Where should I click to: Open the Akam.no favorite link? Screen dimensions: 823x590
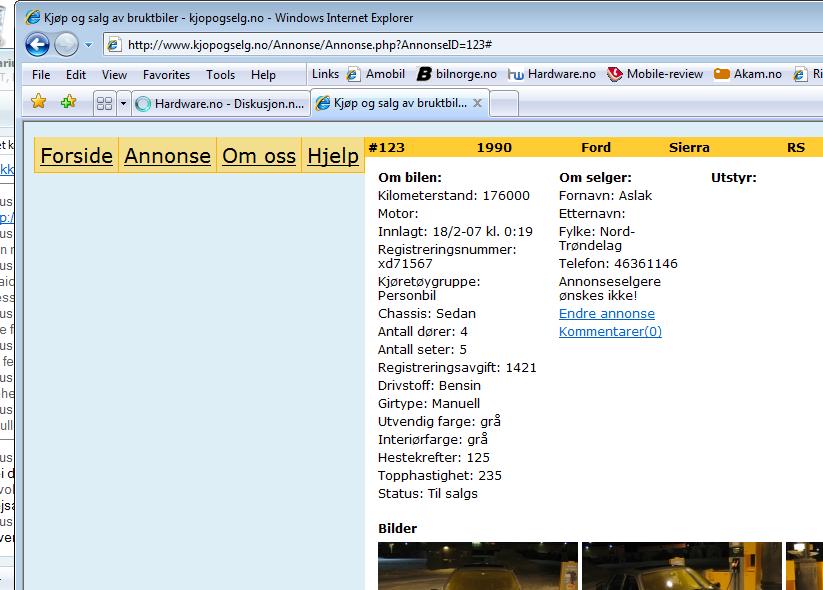pyautogui.click(x=748, y=74)
